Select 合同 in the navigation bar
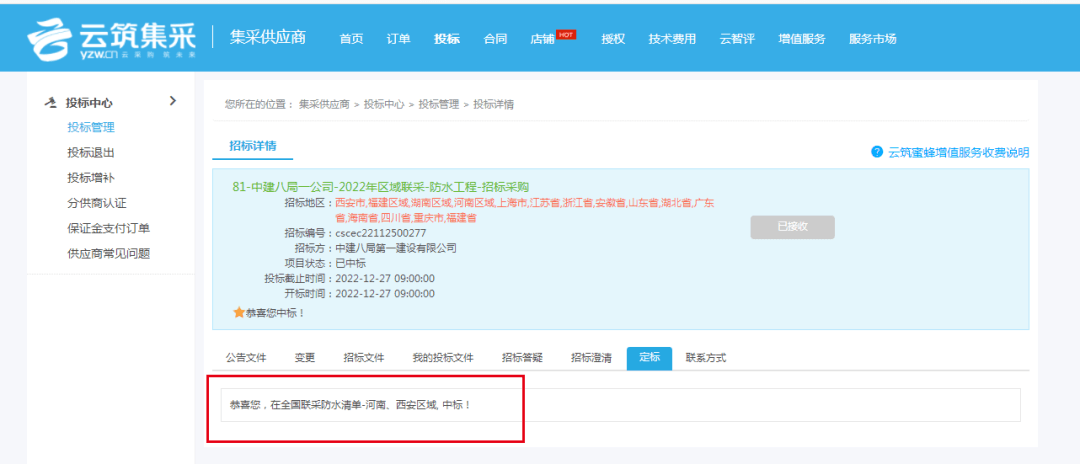This screenshot has height=464, width=1080. [495, 39]
